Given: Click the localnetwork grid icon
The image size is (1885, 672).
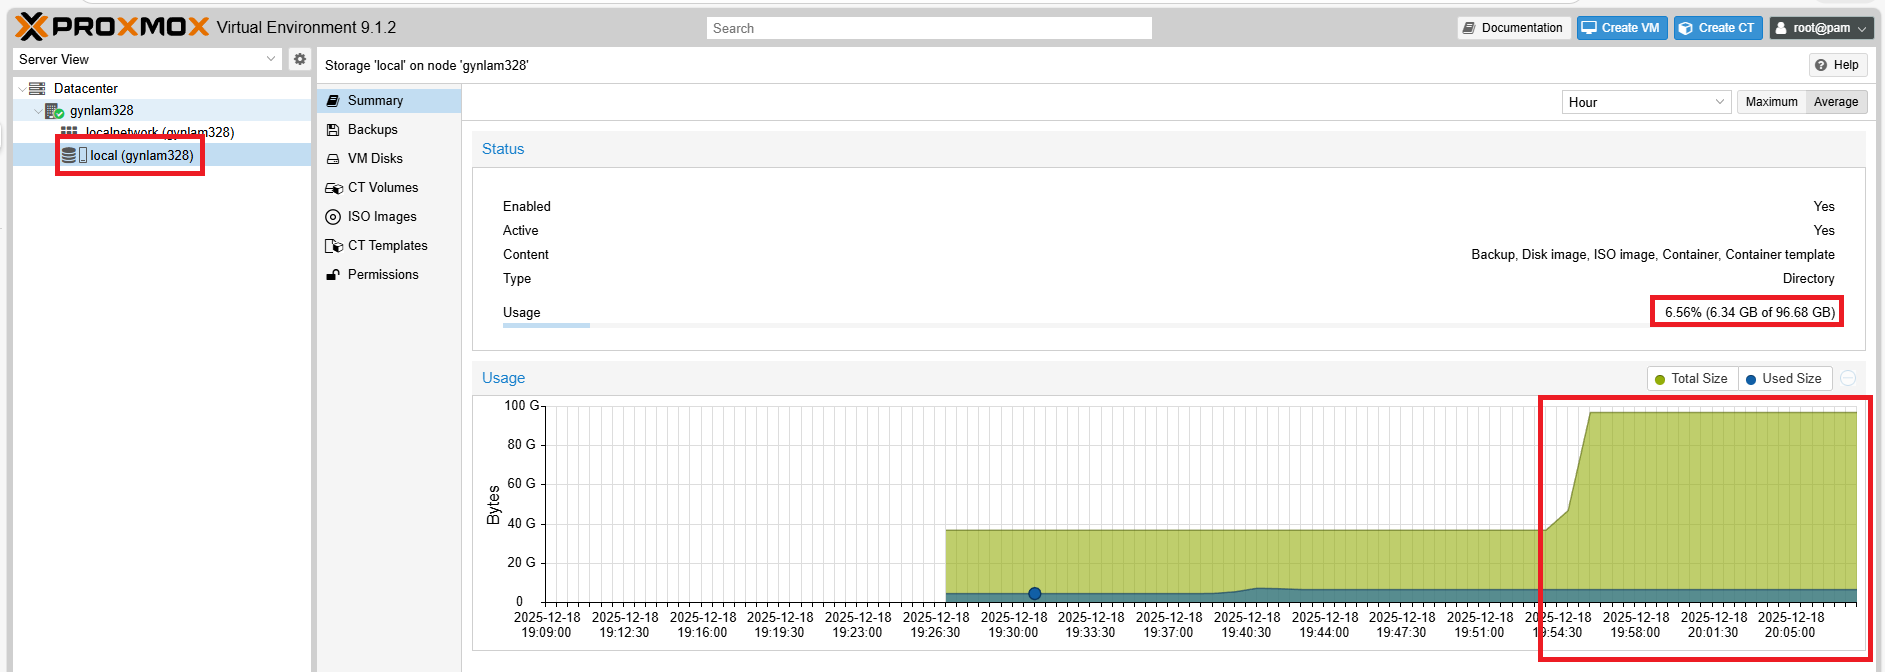Looking at the screenshot, I should [x=69, y=132].
